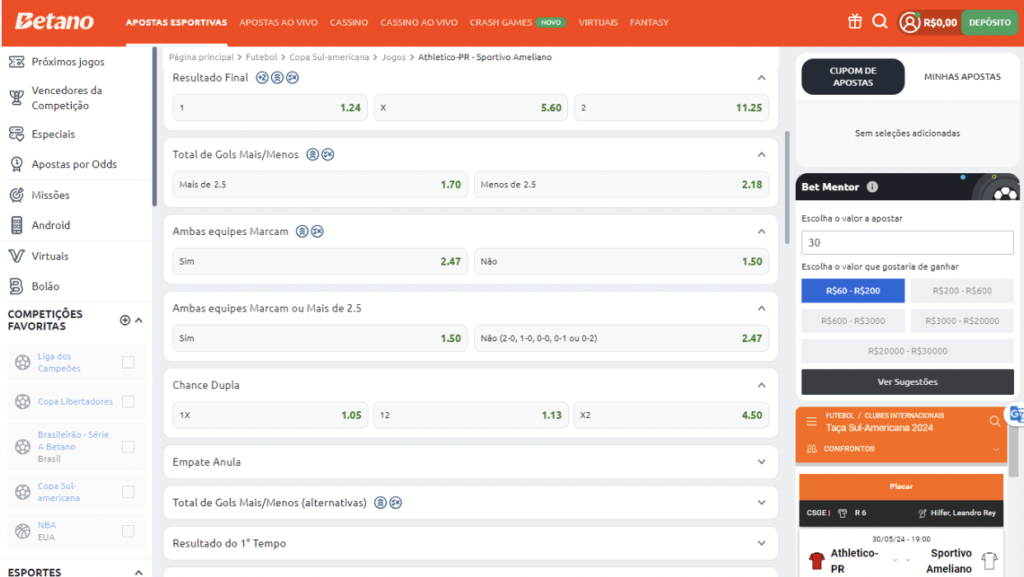Screen dimensions: 1024x577
Task: Click the Especiais sidebar icon
Action: click(16, 134)
